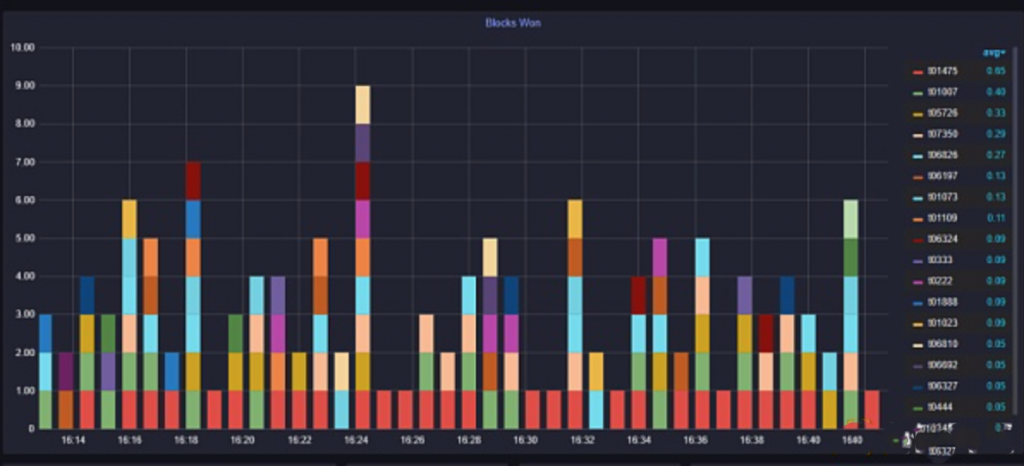Toggle series t05726 in the legend
Screen dimensions: 1024x466
click(x=943, y=113)
